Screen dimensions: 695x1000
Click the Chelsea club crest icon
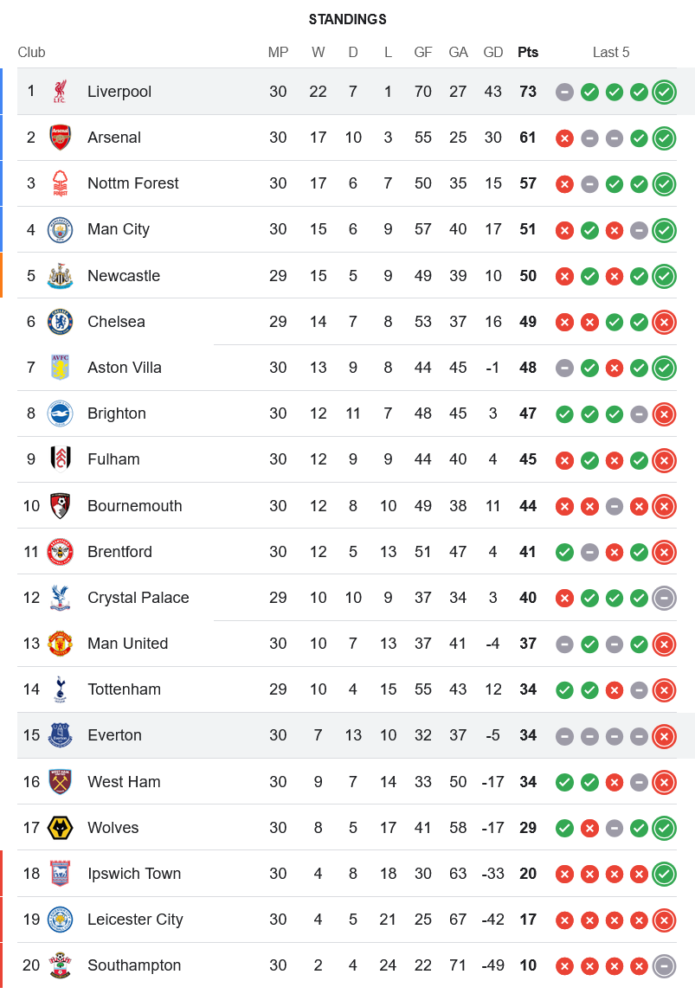pos(60,322)
